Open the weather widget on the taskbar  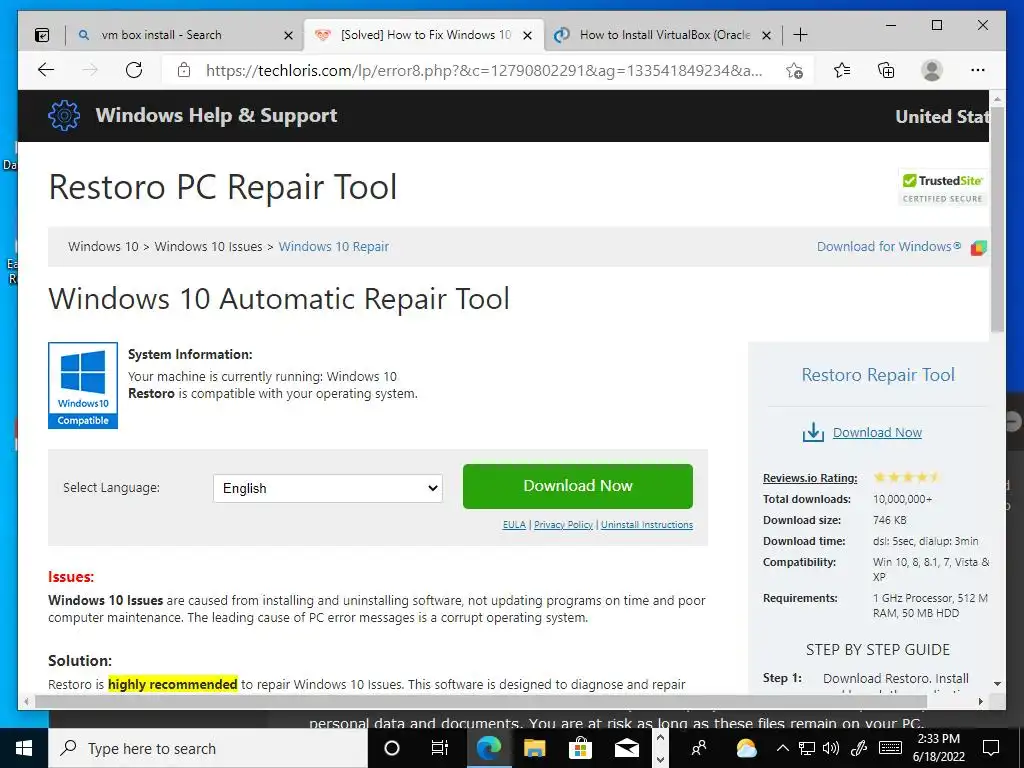746,748
